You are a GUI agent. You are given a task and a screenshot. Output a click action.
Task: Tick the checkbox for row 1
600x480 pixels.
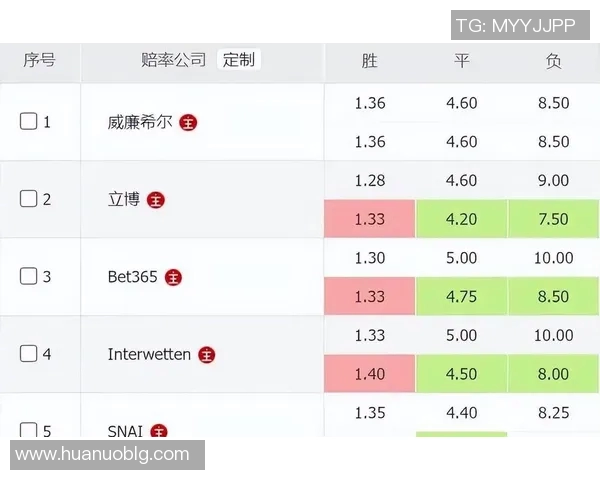(x=29, y=121)
